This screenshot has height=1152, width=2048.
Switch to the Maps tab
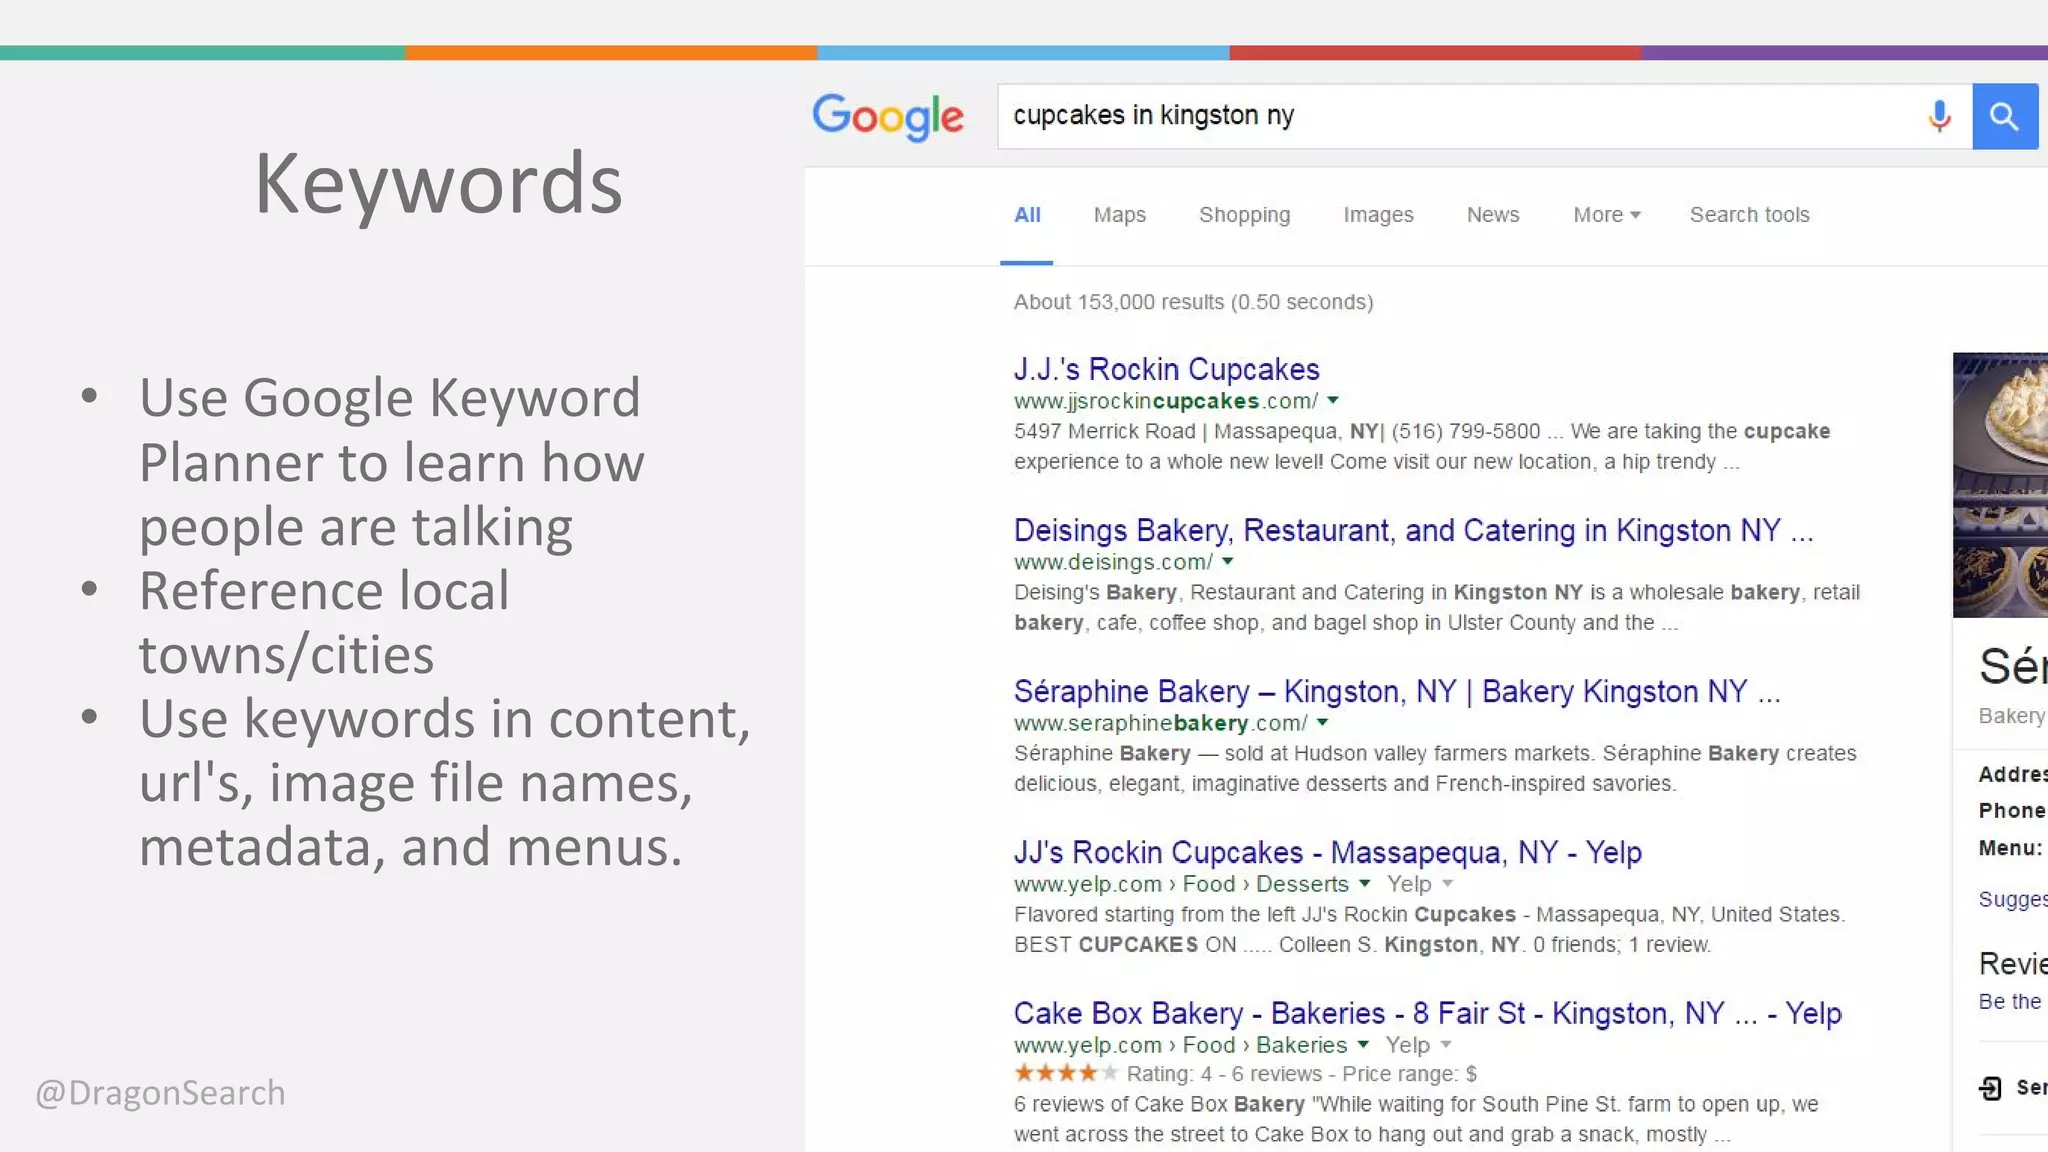tap(1119, 215)
